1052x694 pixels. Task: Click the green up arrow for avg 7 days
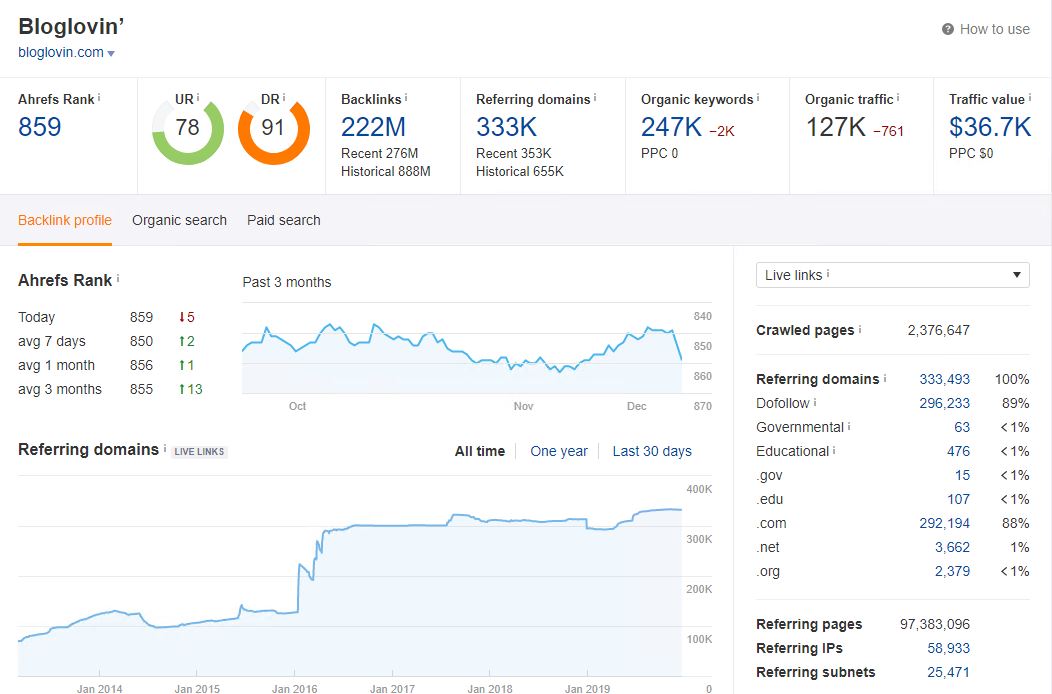pyautogui.click(x=182, y=341)
